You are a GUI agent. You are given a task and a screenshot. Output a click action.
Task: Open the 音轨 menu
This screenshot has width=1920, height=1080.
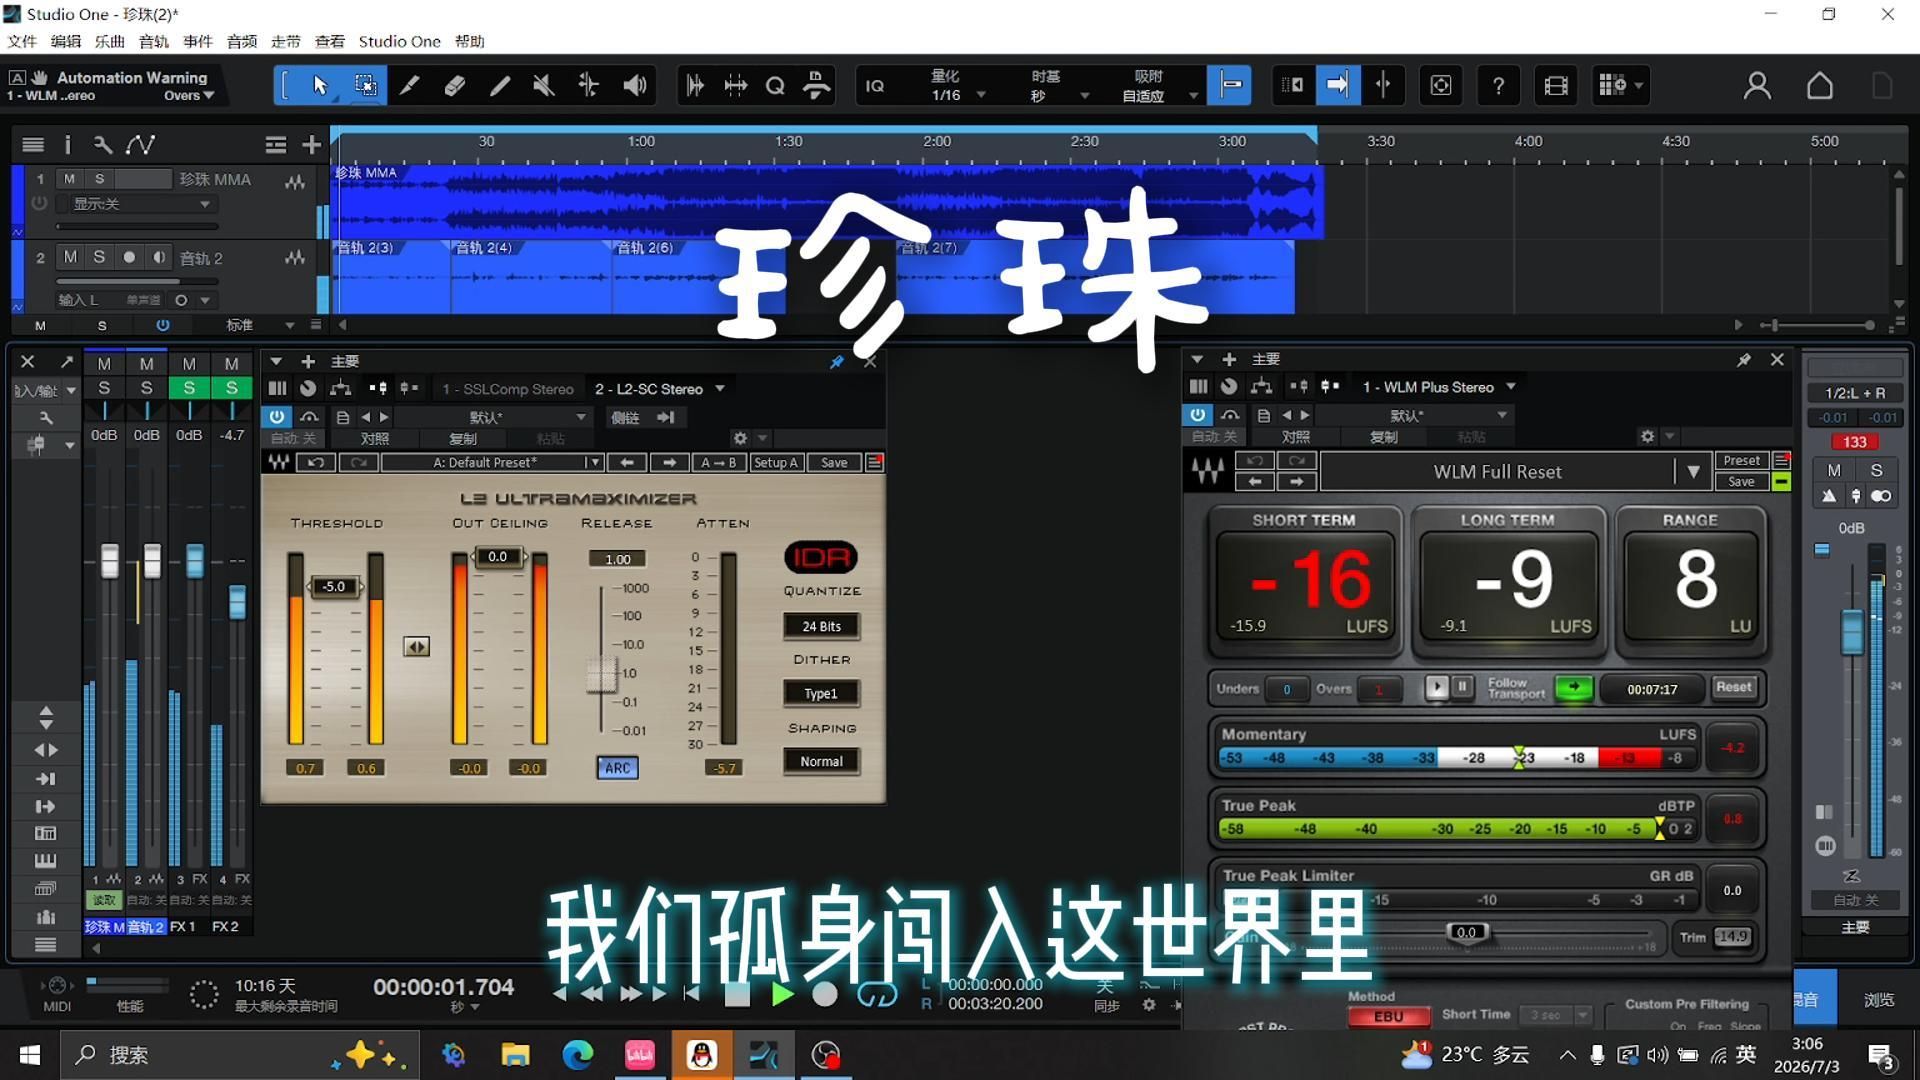[x=154, y=41]
